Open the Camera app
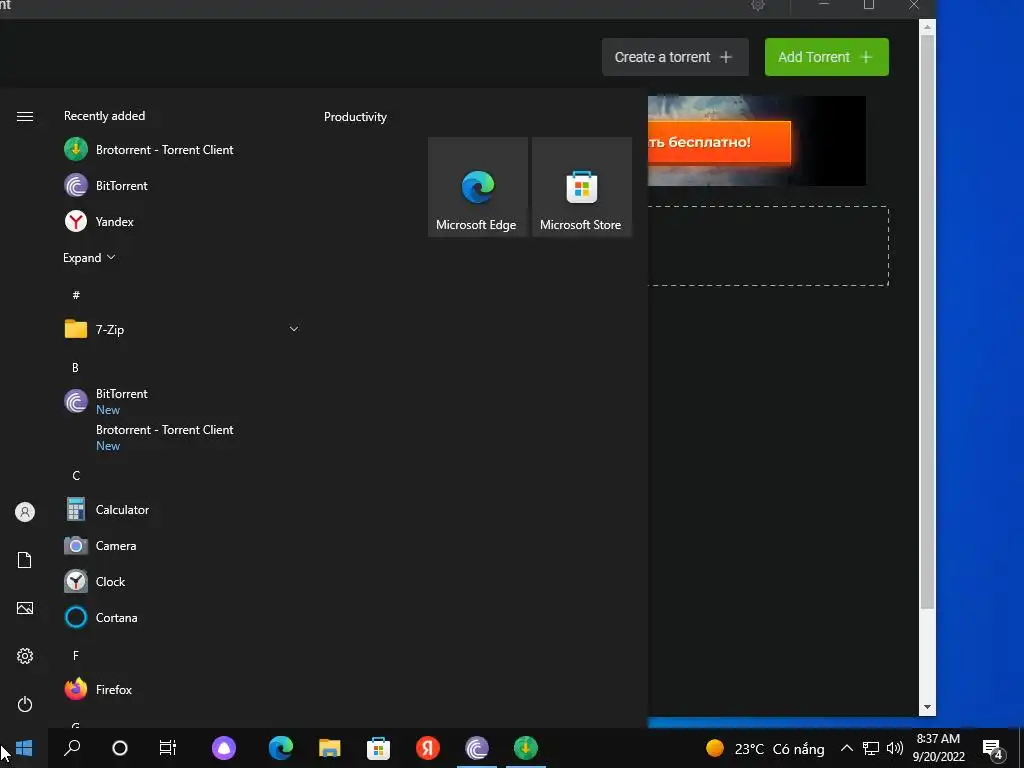This screenshot has height=768, width=1024. pyautogui.click(x=100, y=545)
